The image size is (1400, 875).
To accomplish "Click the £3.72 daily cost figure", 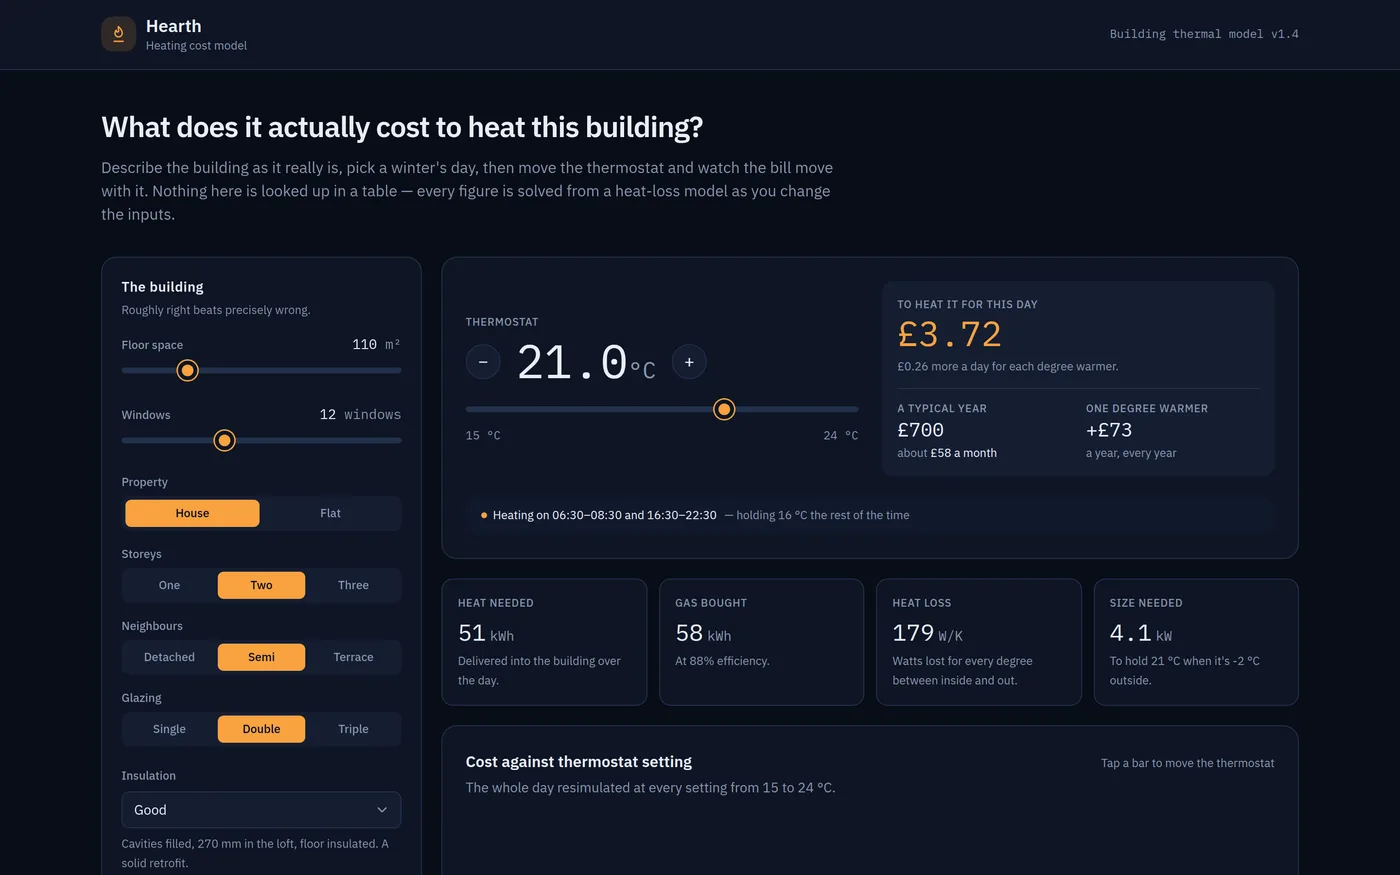I will click(949, 334).
